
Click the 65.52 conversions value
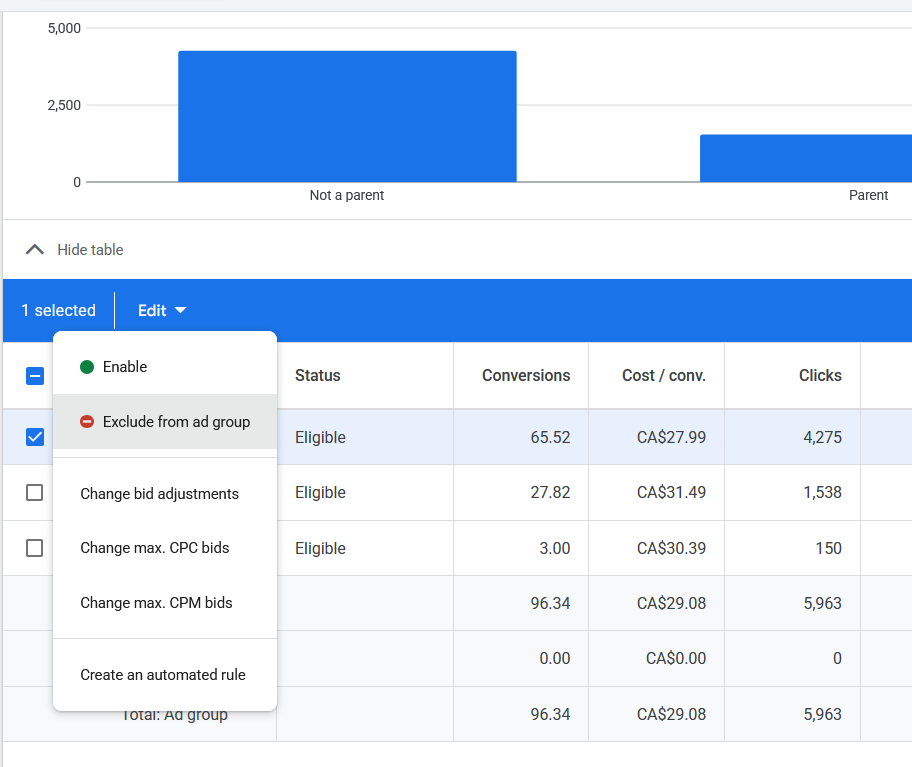pos(550,437)
